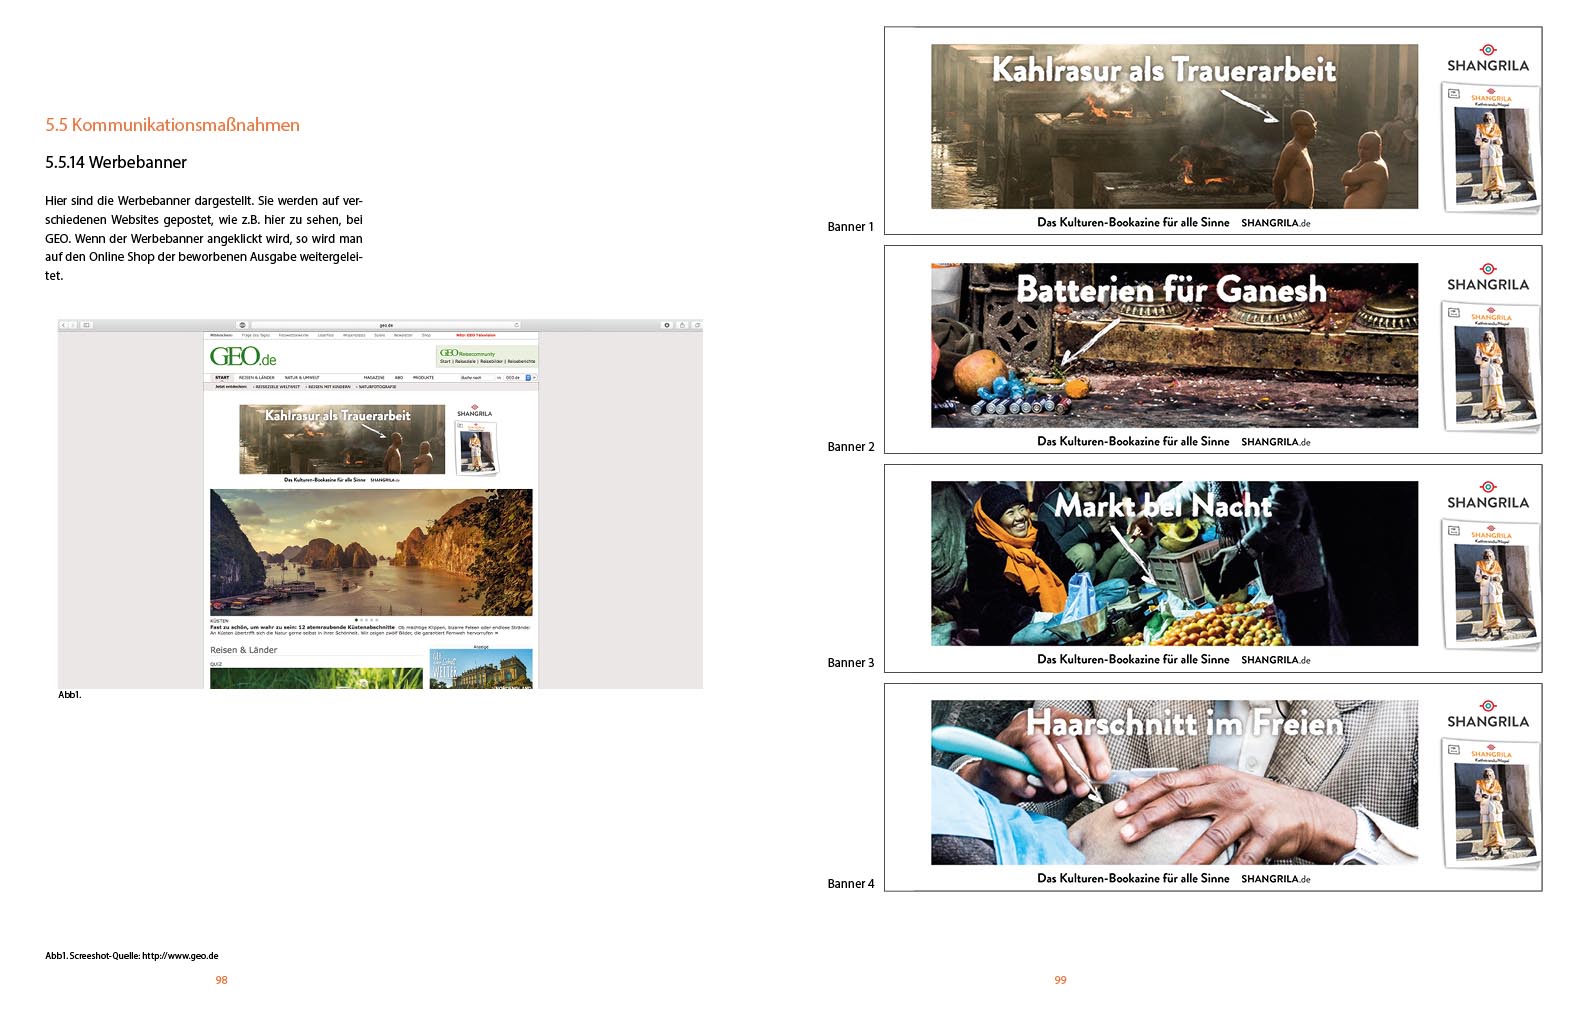1587x1020 pixels.
Task: Open the Safari downloads icon
Action: [x=667, y=325]
